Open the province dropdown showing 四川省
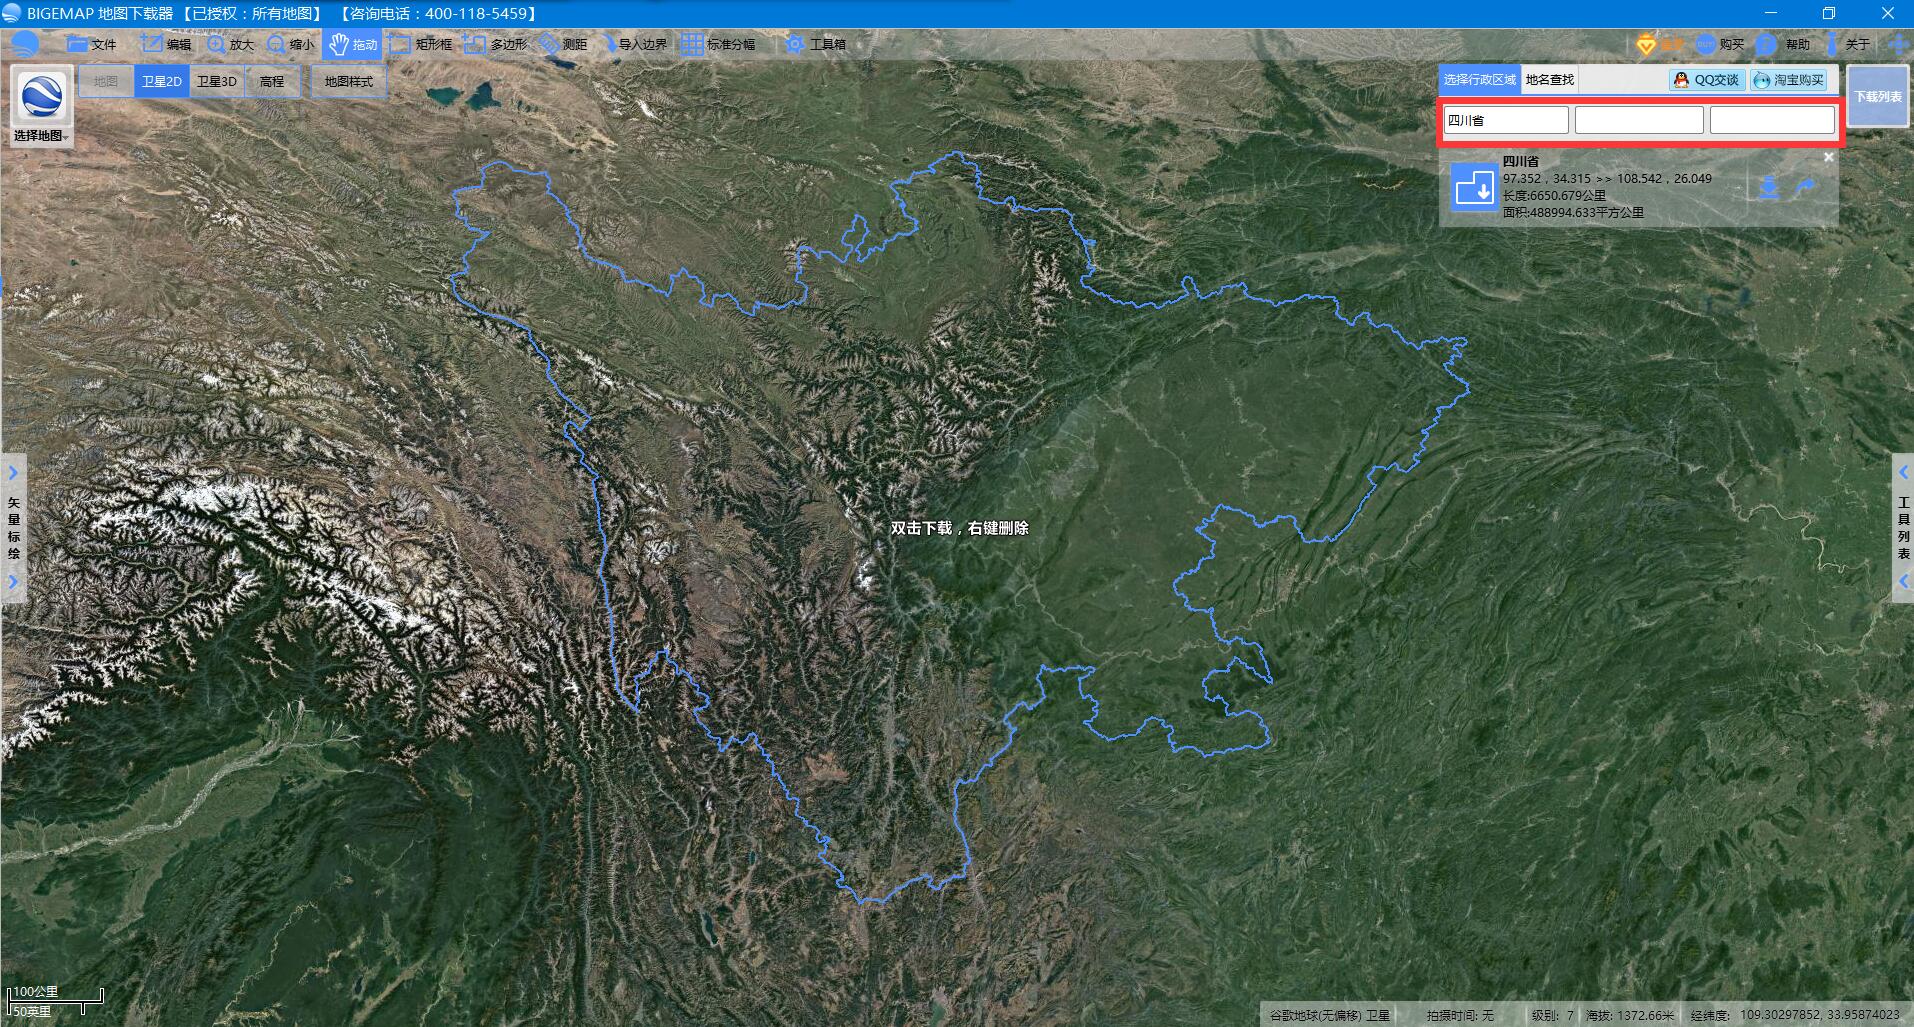Image resolution: width=1914 pixels, height=1027 pixels. (1506, 120)
